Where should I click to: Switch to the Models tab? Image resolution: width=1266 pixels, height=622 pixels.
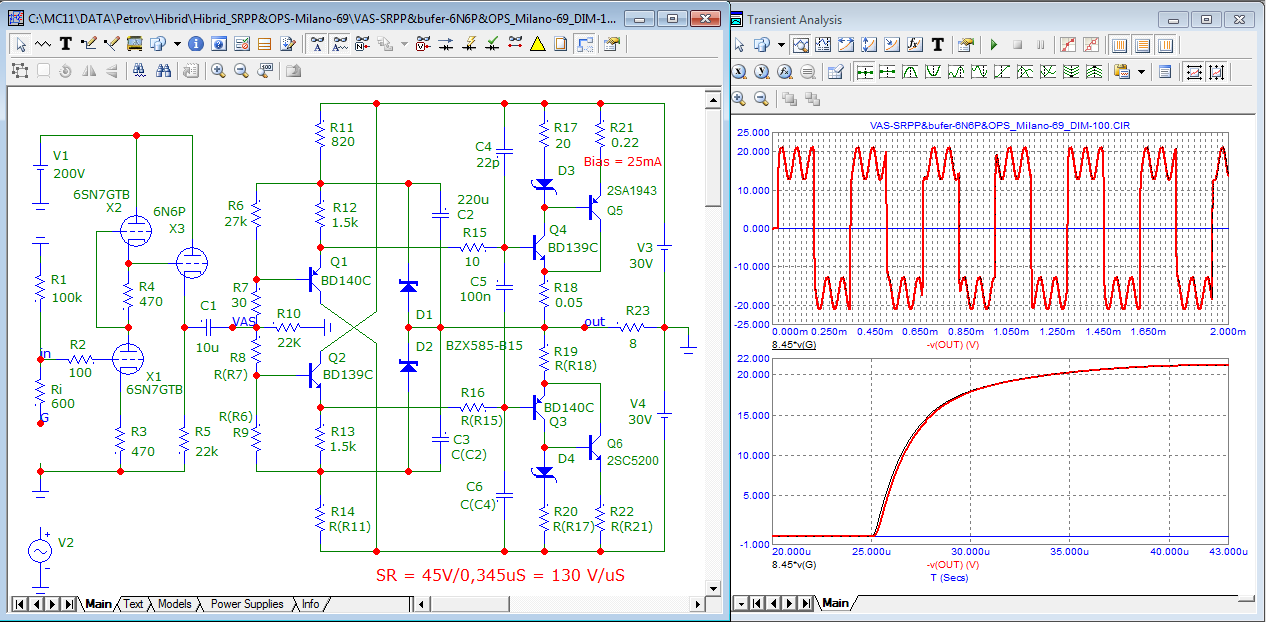pos(174,604)
